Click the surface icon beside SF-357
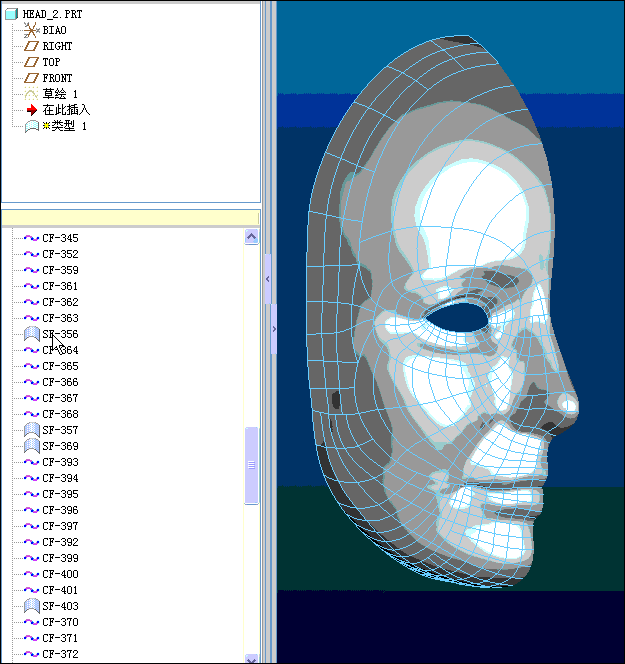 point(32,430)
